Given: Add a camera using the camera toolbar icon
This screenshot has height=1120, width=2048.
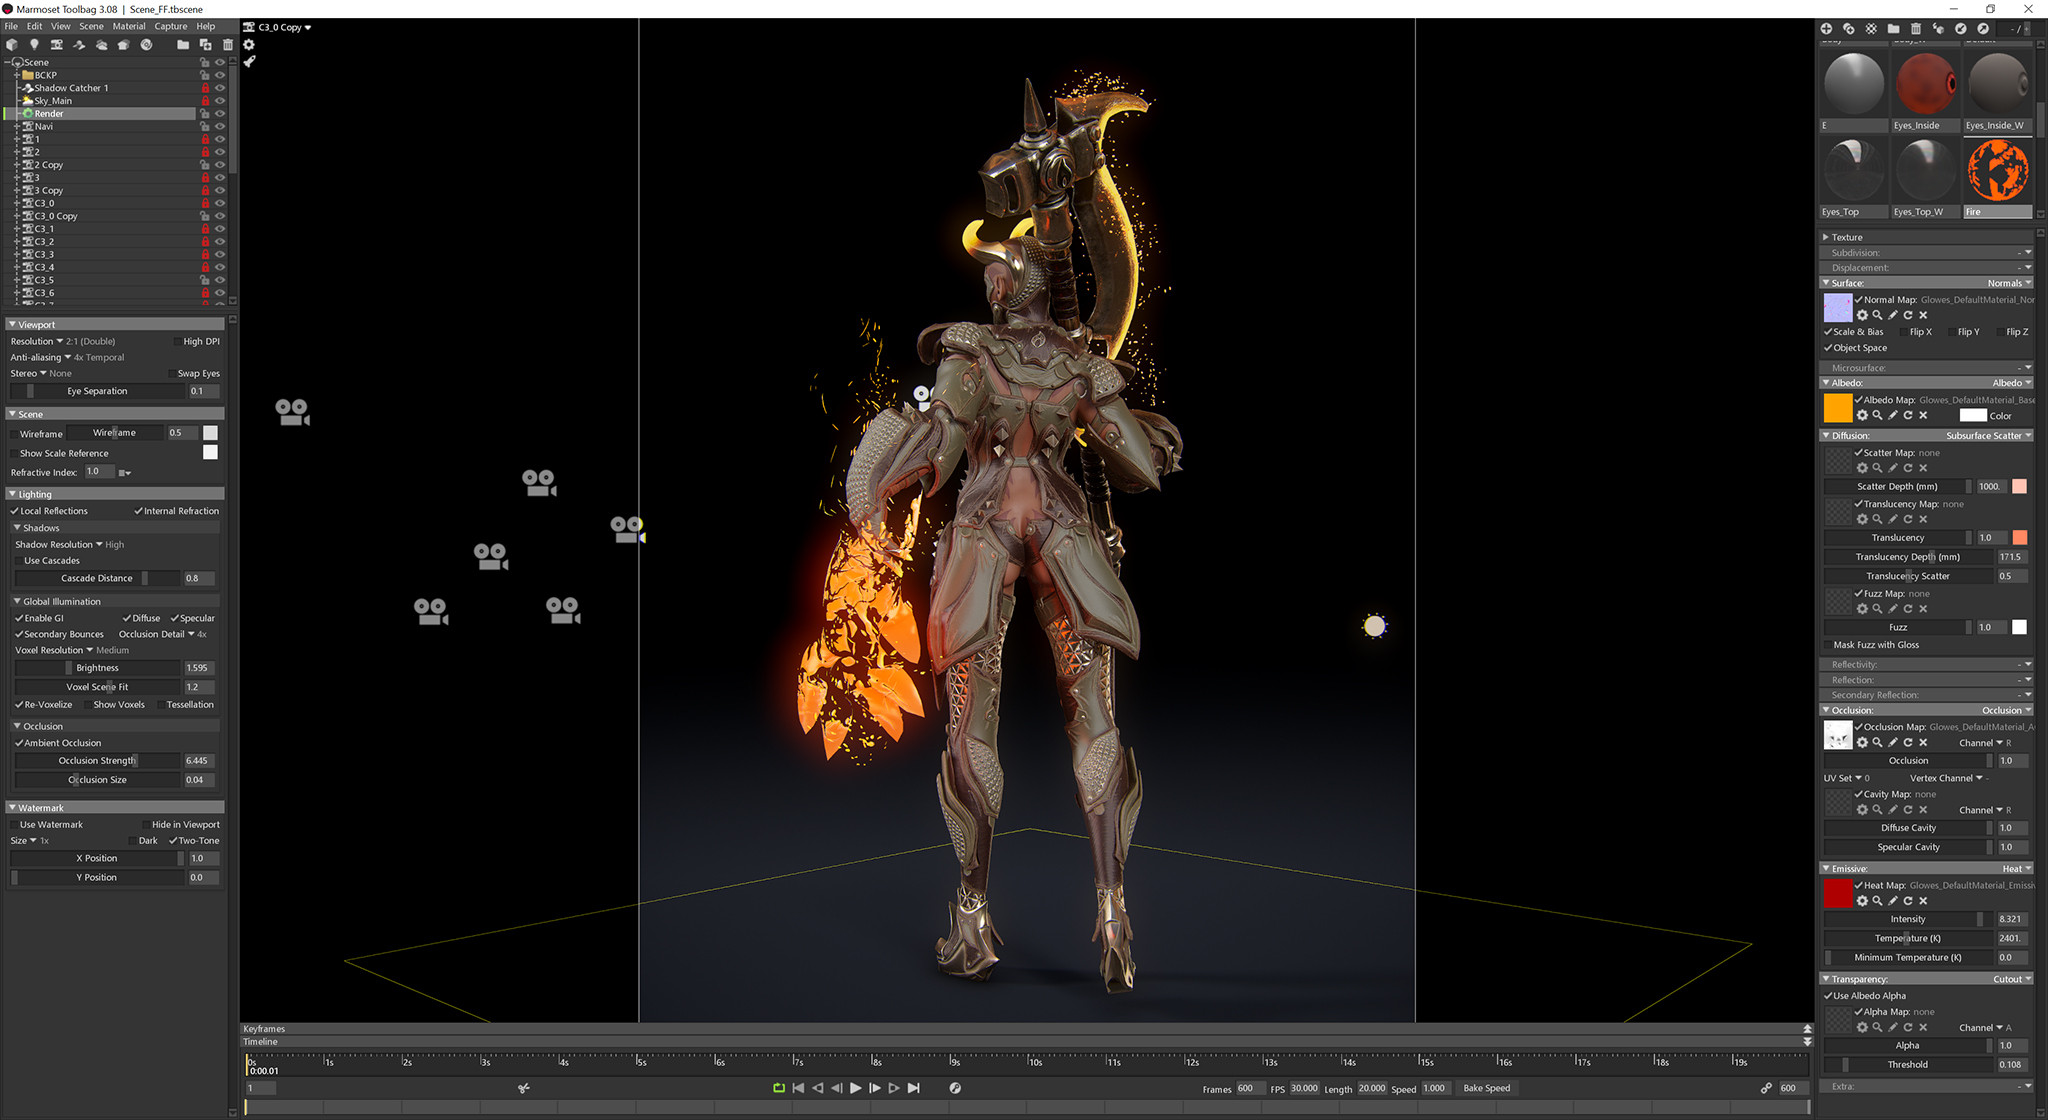Looking at the screenshot, I should [58, 44].
